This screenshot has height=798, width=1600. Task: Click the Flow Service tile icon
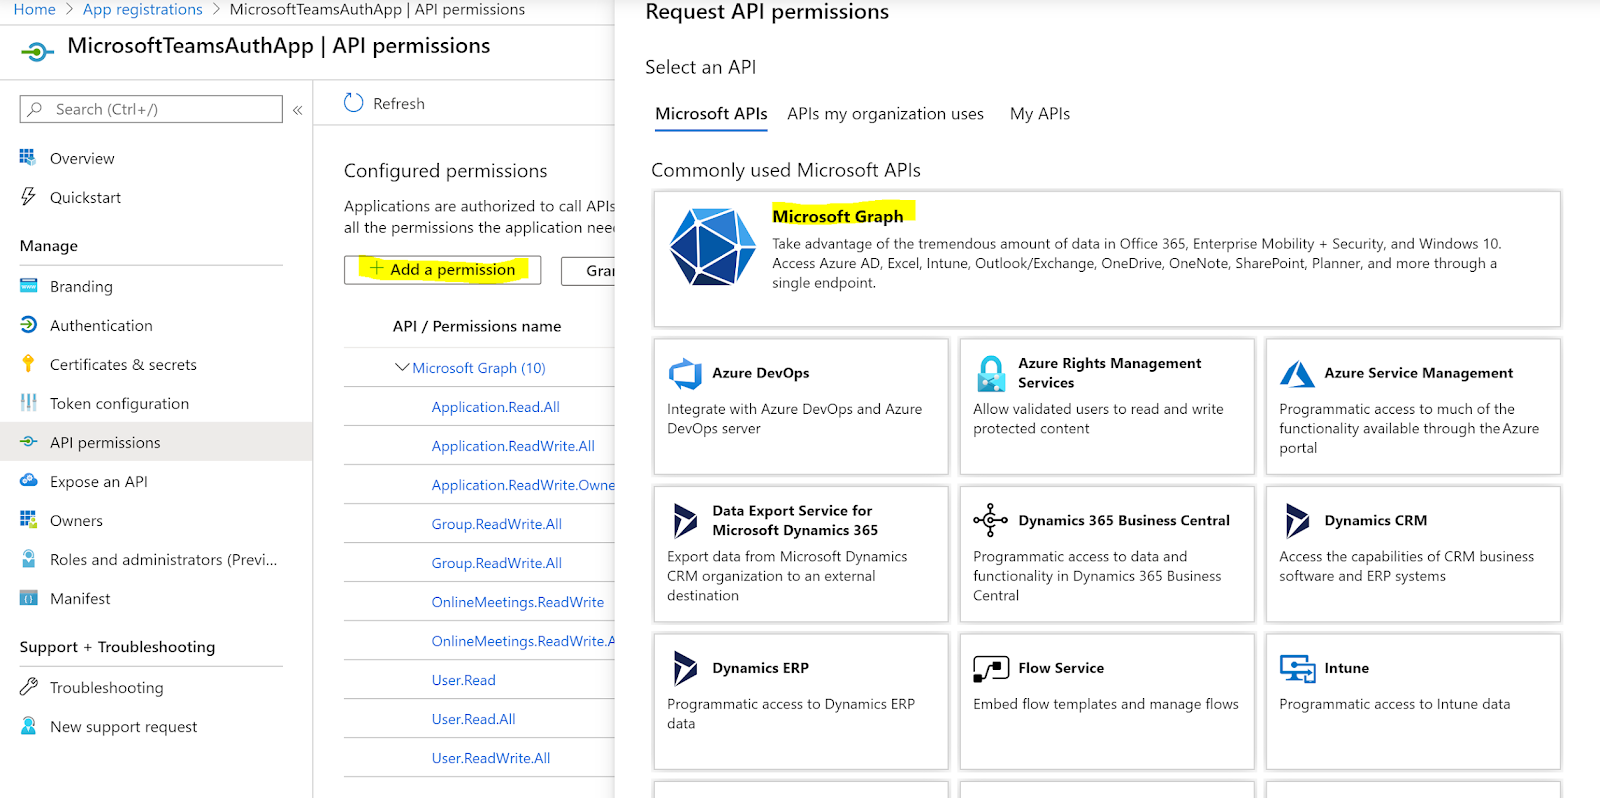pyautogui.click(x=991, y=668)
